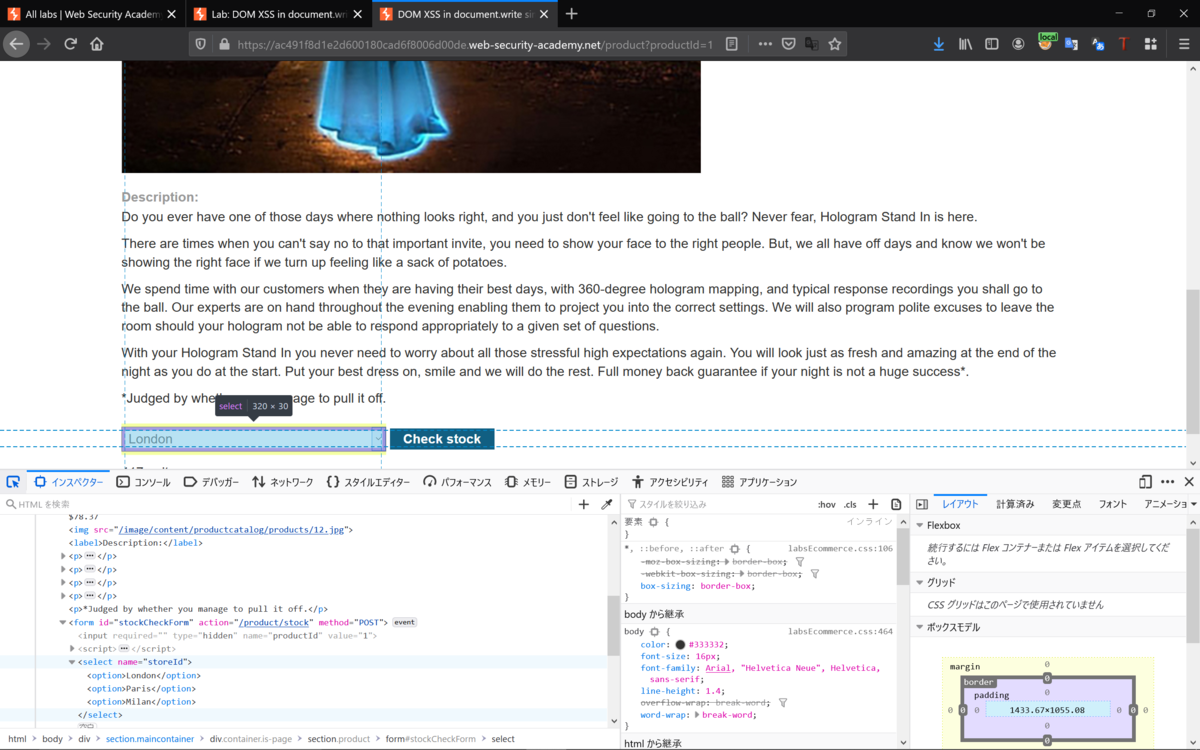Collapse the Flexbox section
This screenshot has height=750, width=1200.
coord(920,525)
